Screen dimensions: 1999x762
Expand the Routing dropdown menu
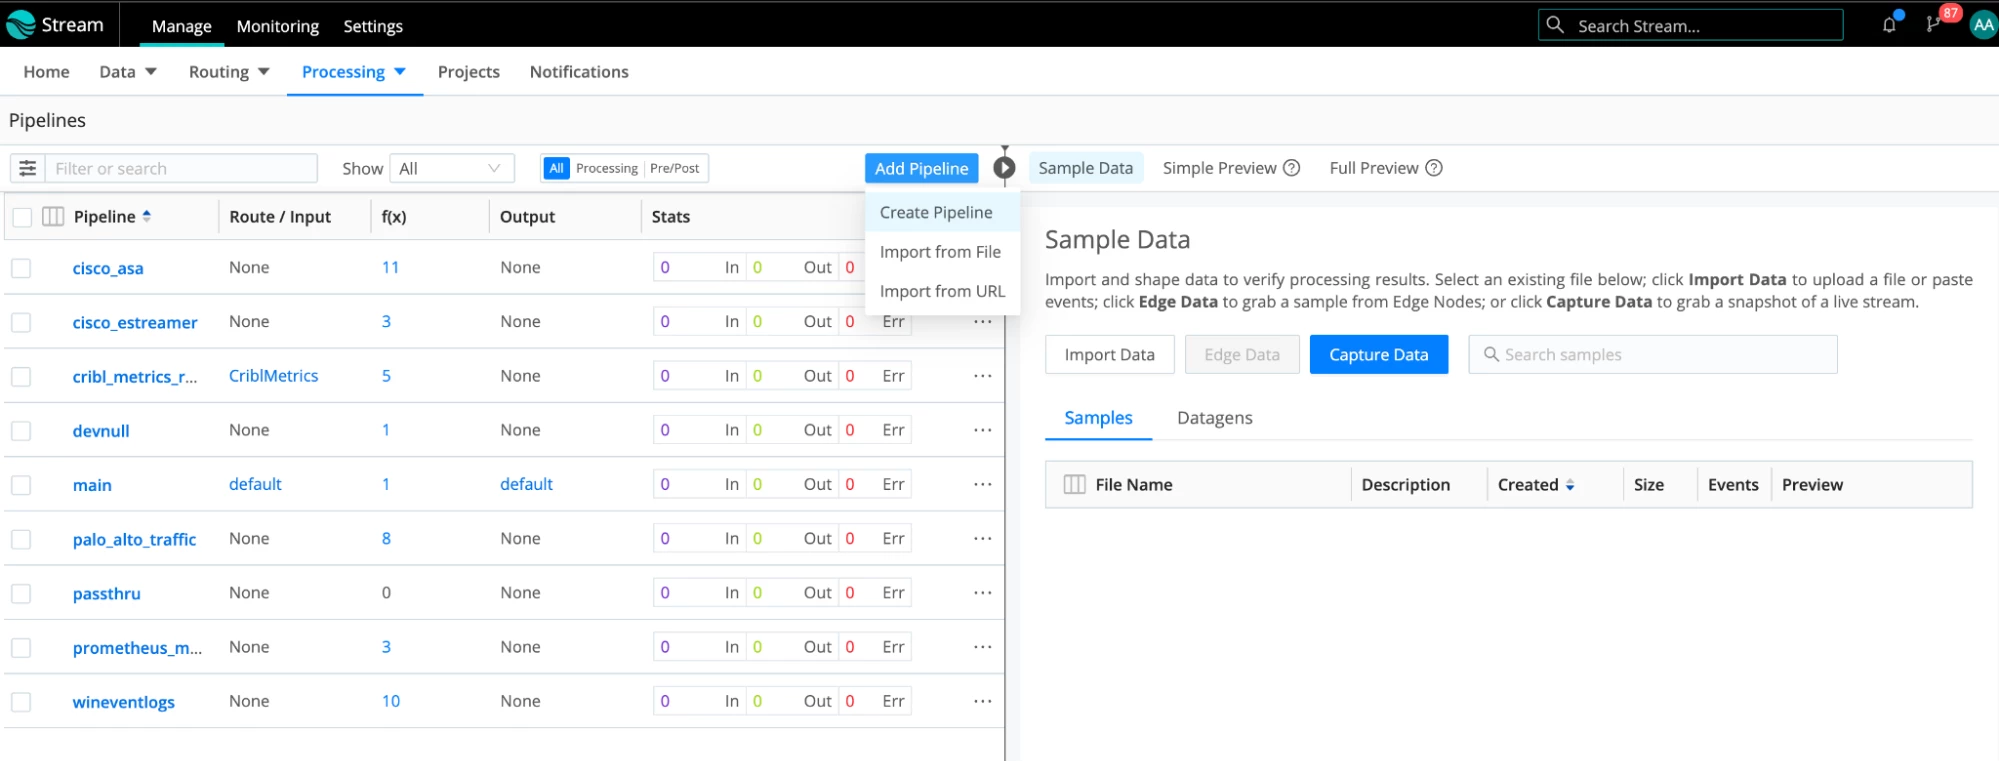pyautogui.click(x=229, y=72)
